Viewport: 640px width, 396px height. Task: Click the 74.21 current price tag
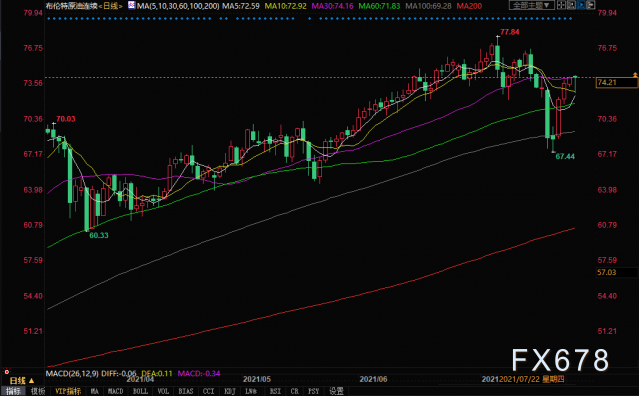click(x=616, y=82)
